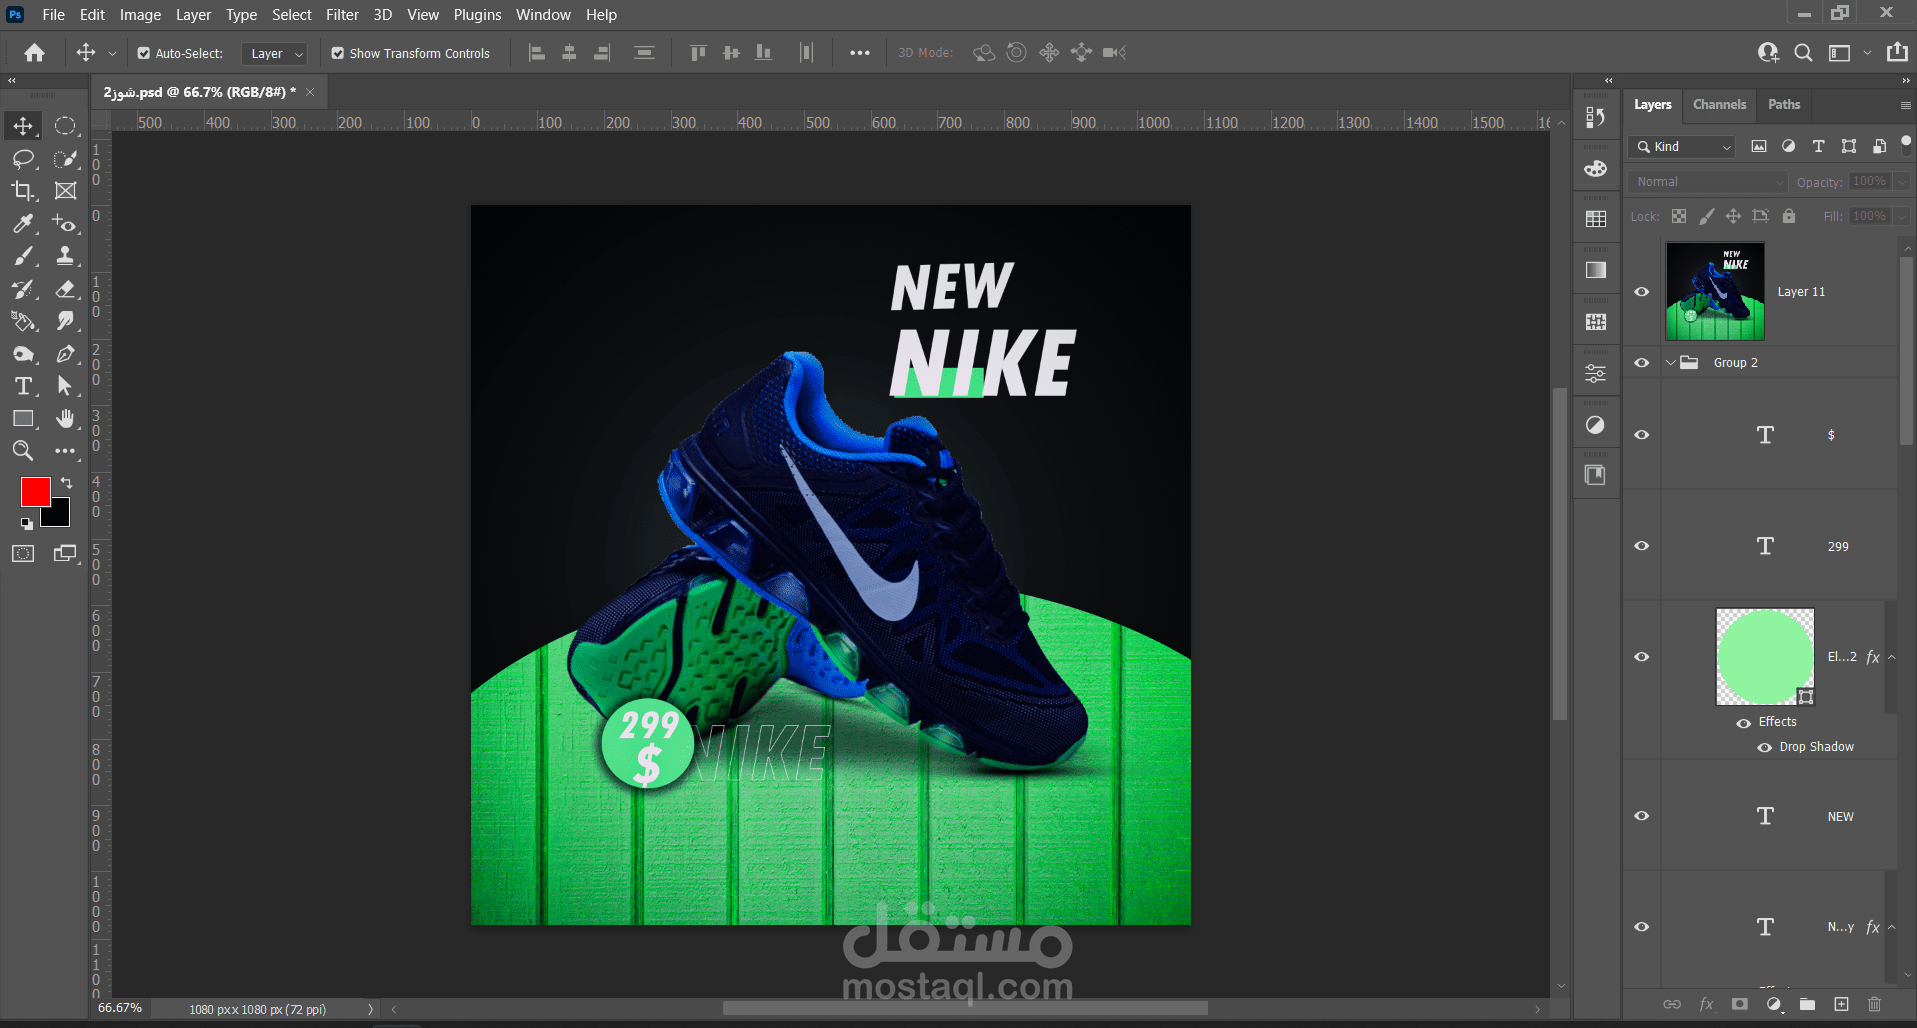The height and width of the screenshot is (1028, 1917).
Task: Collapse the Group 2 folder
Action: (x=1670, y=363)
